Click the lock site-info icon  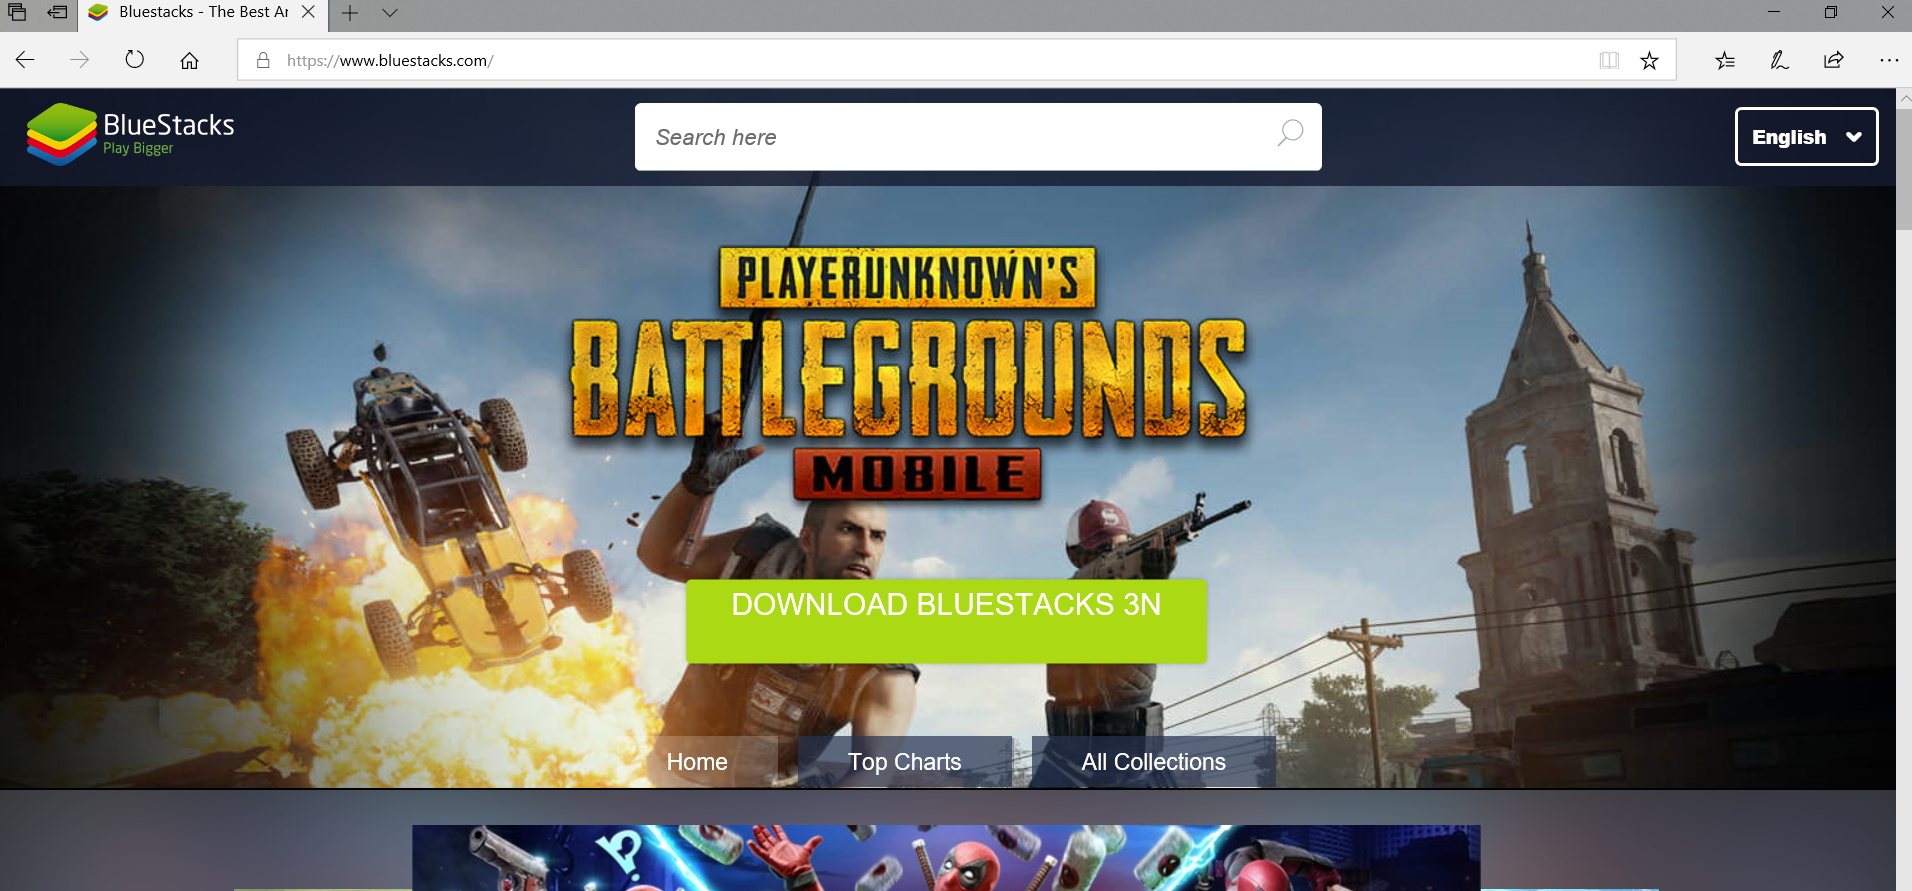263,60
